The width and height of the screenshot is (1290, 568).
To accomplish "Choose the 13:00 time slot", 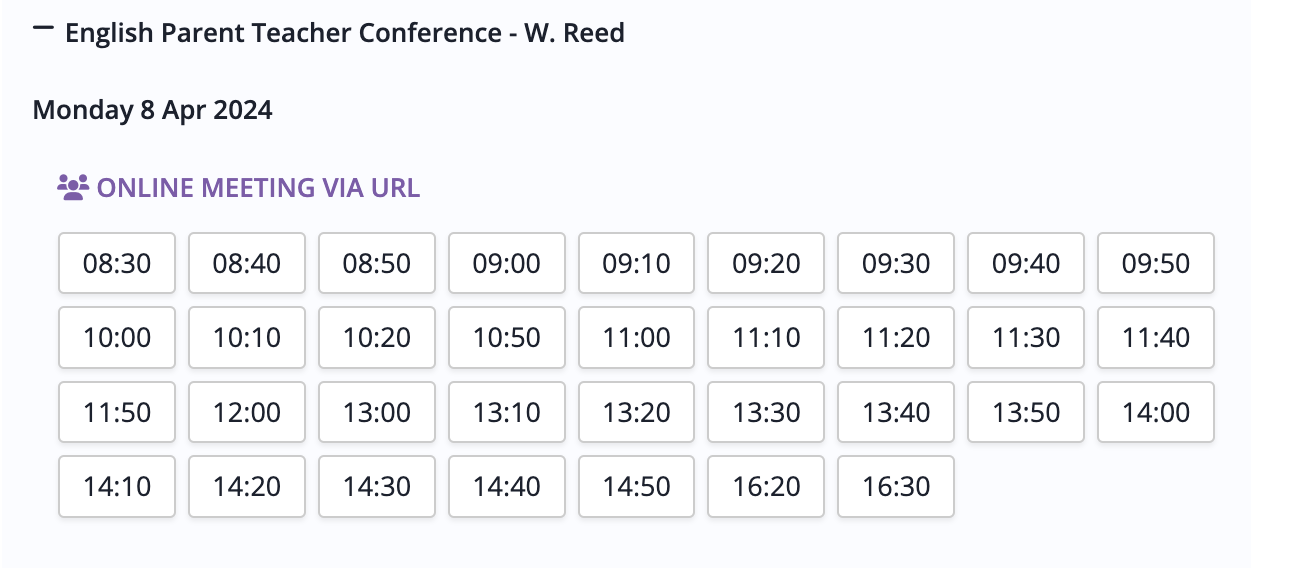I will tap(377, 412).
